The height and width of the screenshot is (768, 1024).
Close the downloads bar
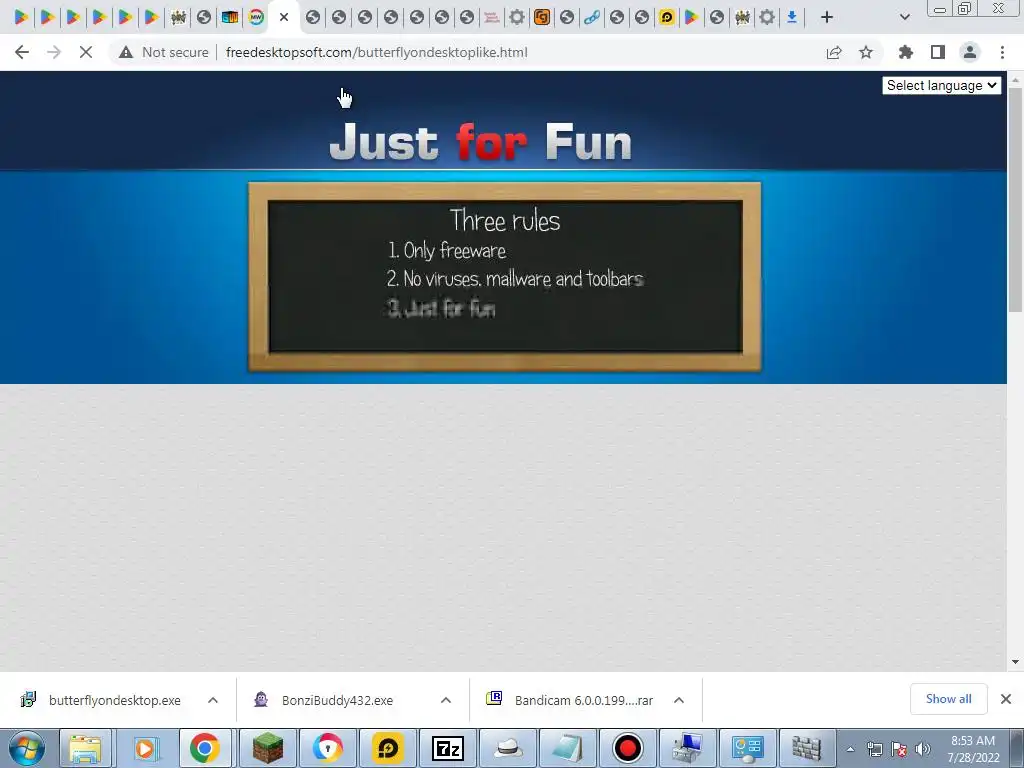click(x=1006, y=699)
